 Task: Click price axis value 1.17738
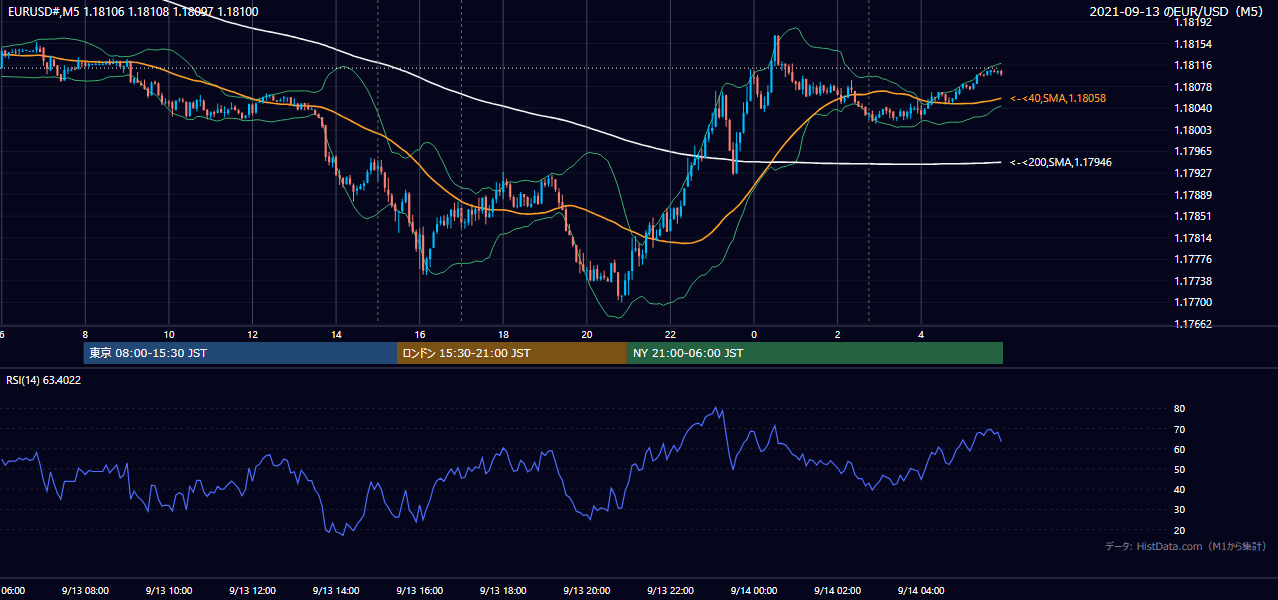click(1194, 281)
